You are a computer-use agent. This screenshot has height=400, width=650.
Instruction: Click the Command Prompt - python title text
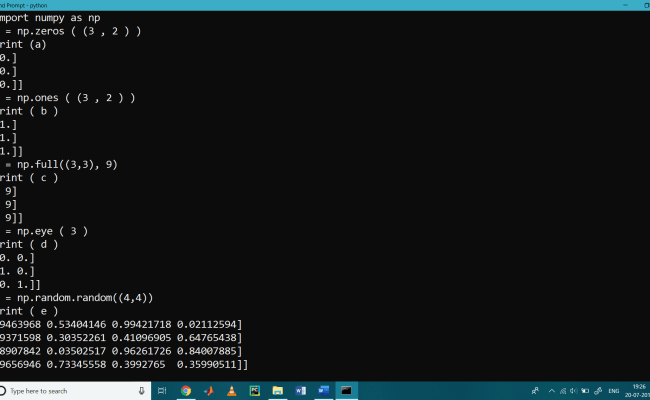(x=24, y=5)
